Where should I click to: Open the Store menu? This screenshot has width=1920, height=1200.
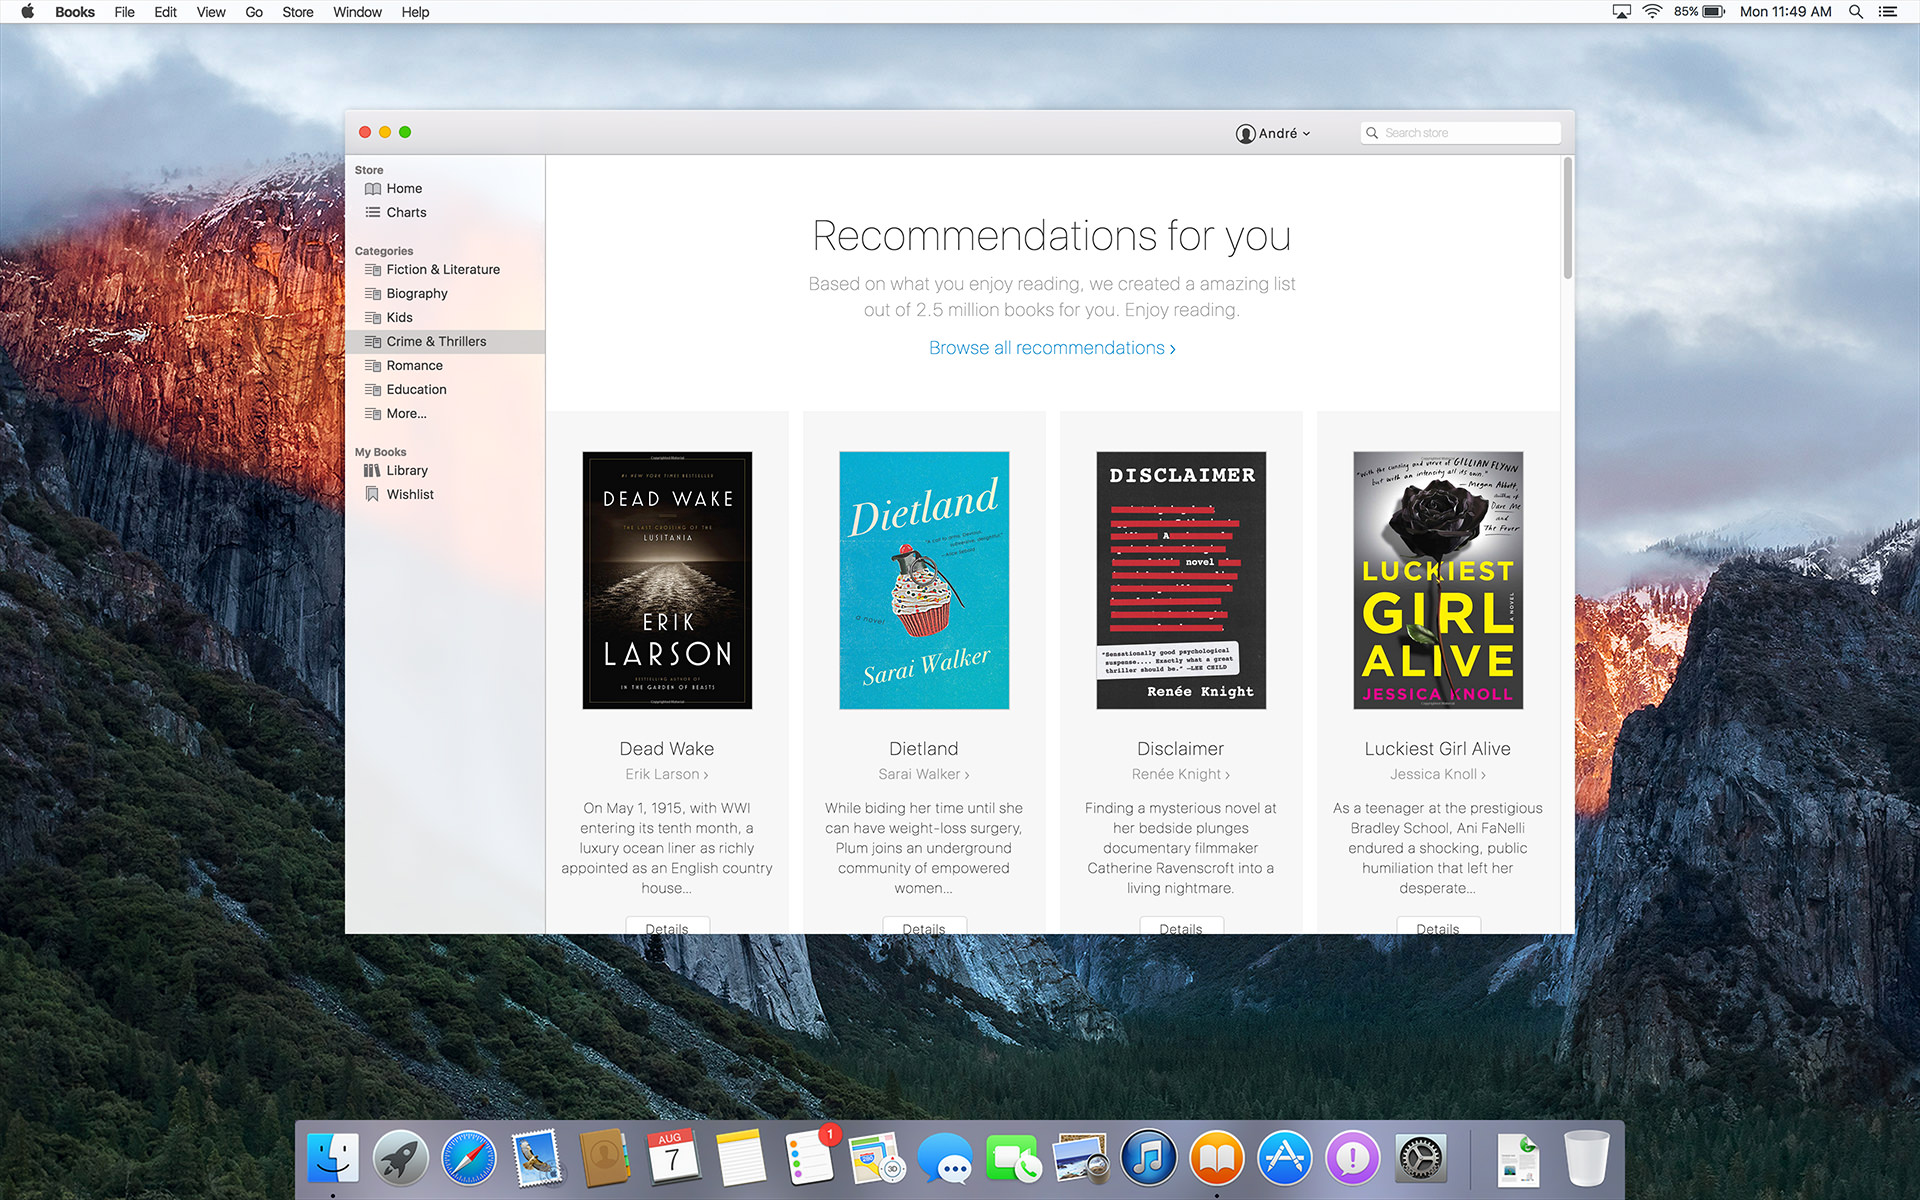[298, 12]
